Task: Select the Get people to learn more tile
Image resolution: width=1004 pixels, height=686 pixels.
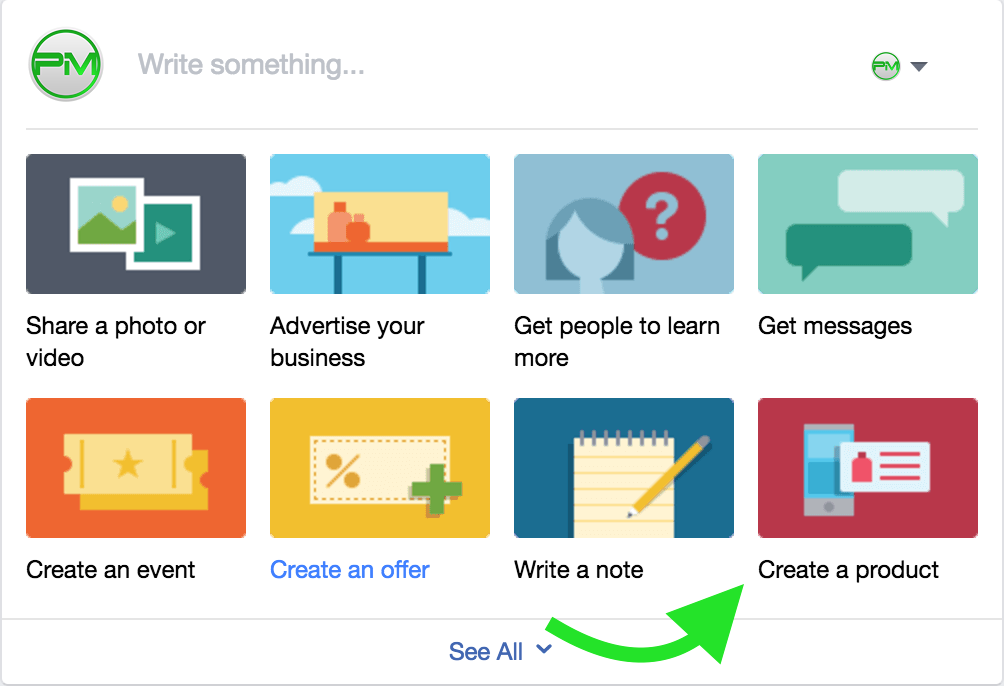Action: pos(624,224)
